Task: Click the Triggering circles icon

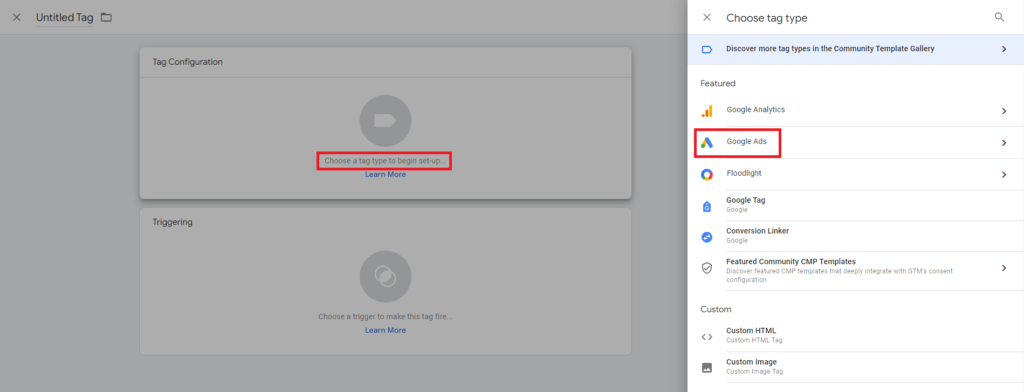Action: pyautogui.click(x=385, y=276)
